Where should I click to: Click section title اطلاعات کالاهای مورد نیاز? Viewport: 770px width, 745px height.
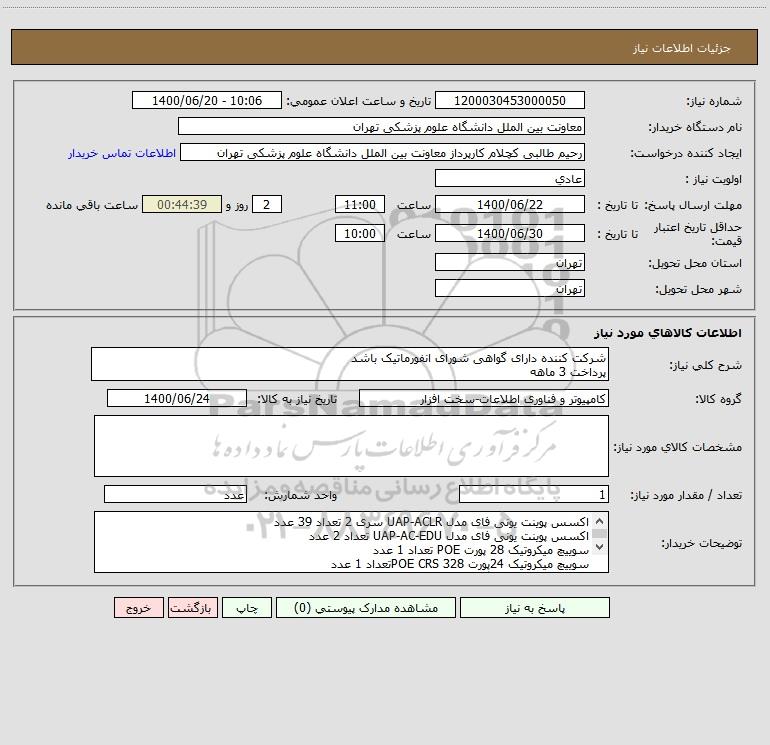click(x=668, y=333)
